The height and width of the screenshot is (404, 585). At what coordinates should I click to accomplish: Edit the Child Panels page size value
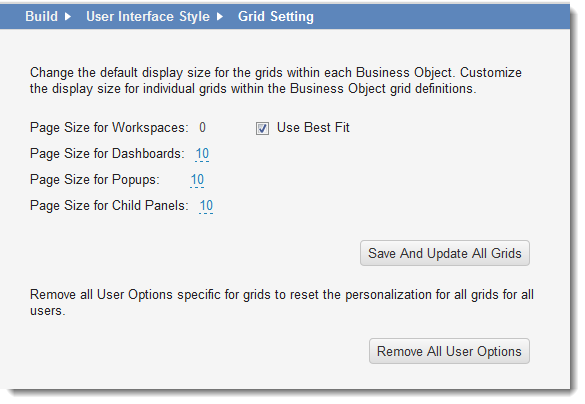pyautogui.click(x=206, y=206)
